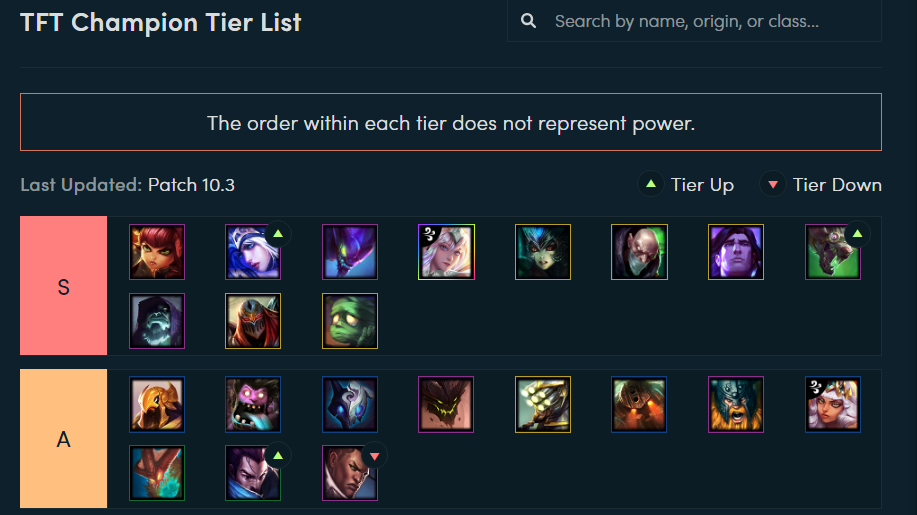This screenshot has width=917, height=515.
Task: Select Yasuo portrait in A tier
Action: tap(253, 473)
